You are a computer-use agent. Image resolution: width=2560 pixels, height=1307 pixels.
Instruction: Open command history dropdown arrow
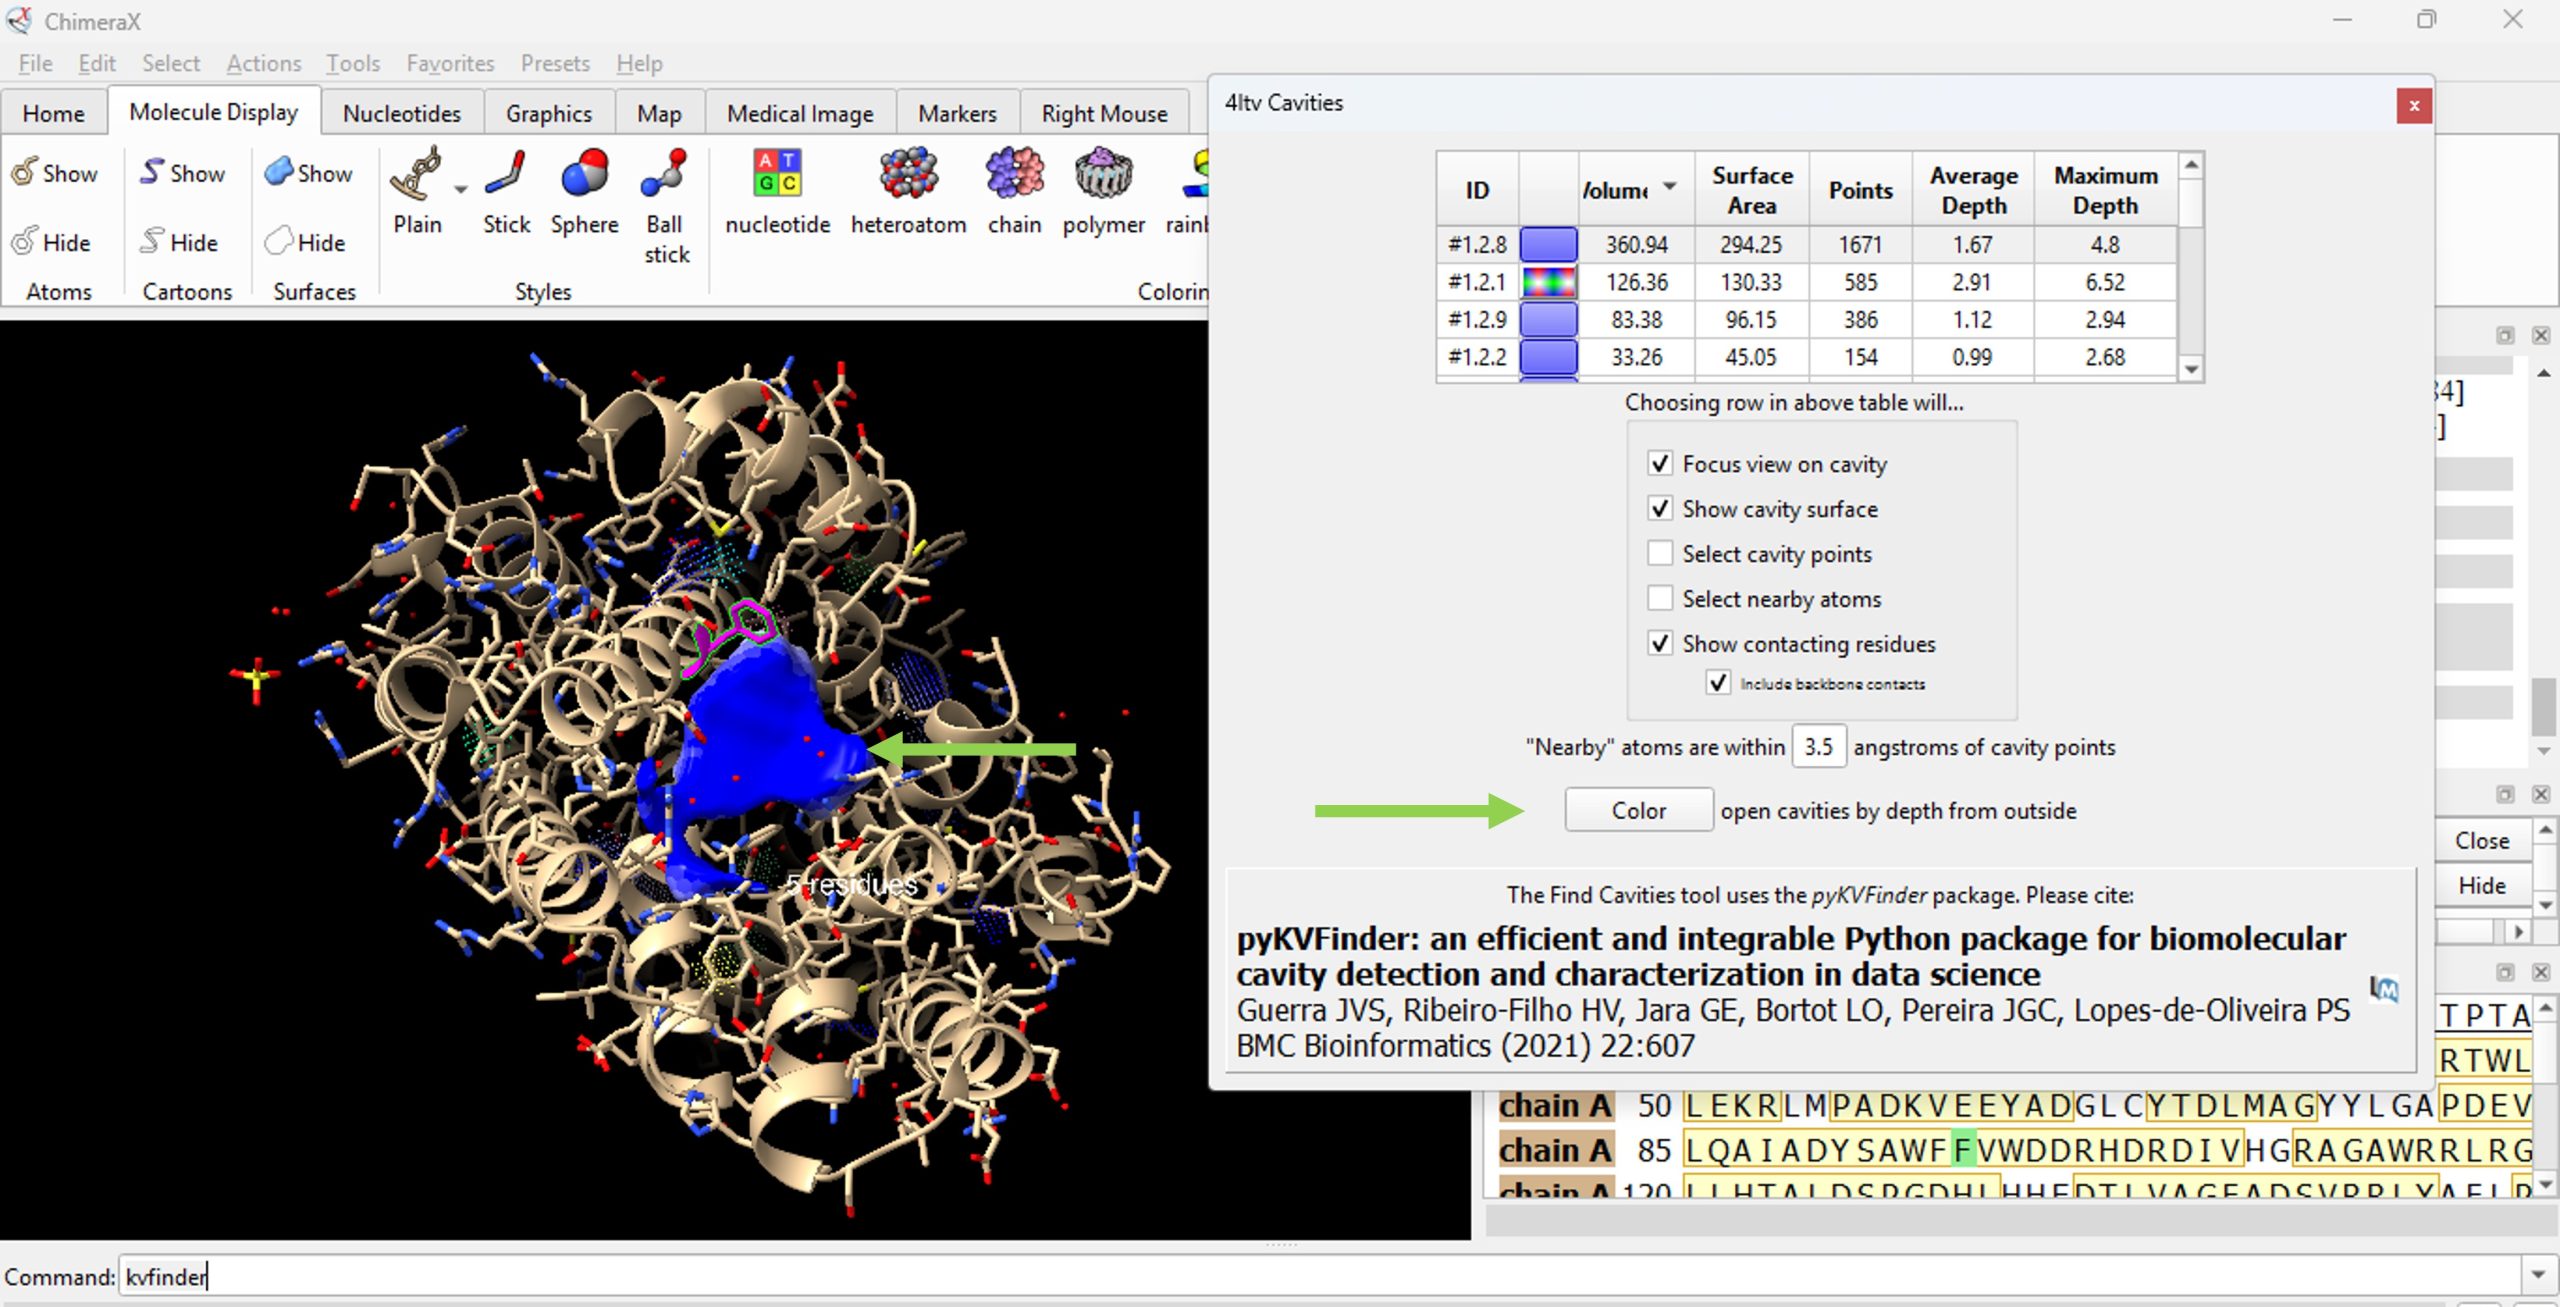click(2537, 1275)
